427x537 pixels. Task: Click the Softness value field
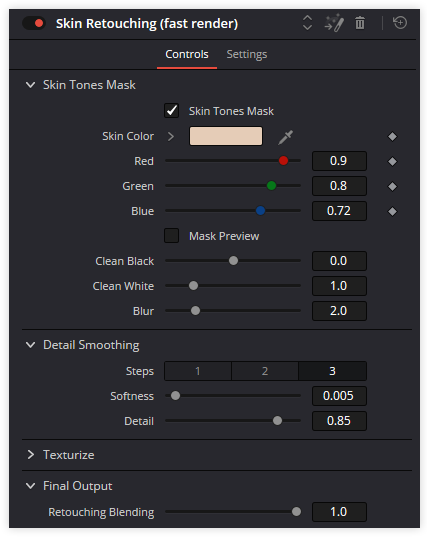(x=339, y=396)
